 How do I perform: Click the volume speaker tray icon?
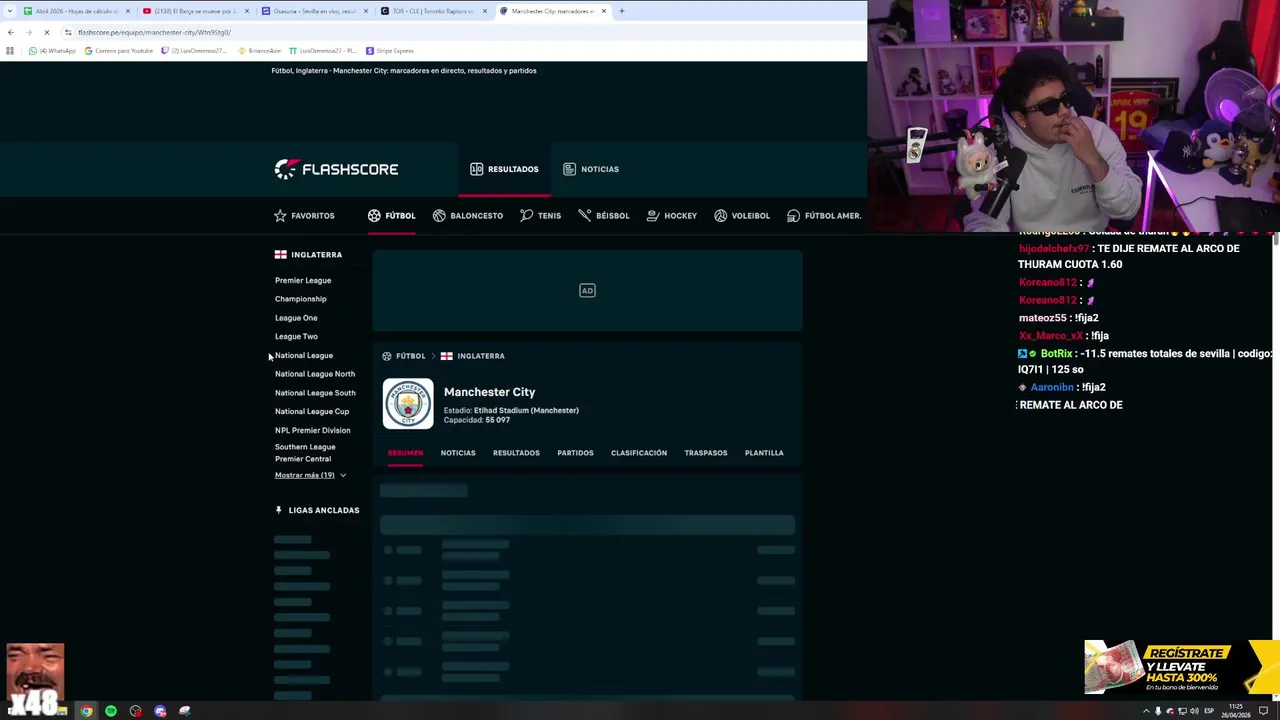tap(1194, 711)
